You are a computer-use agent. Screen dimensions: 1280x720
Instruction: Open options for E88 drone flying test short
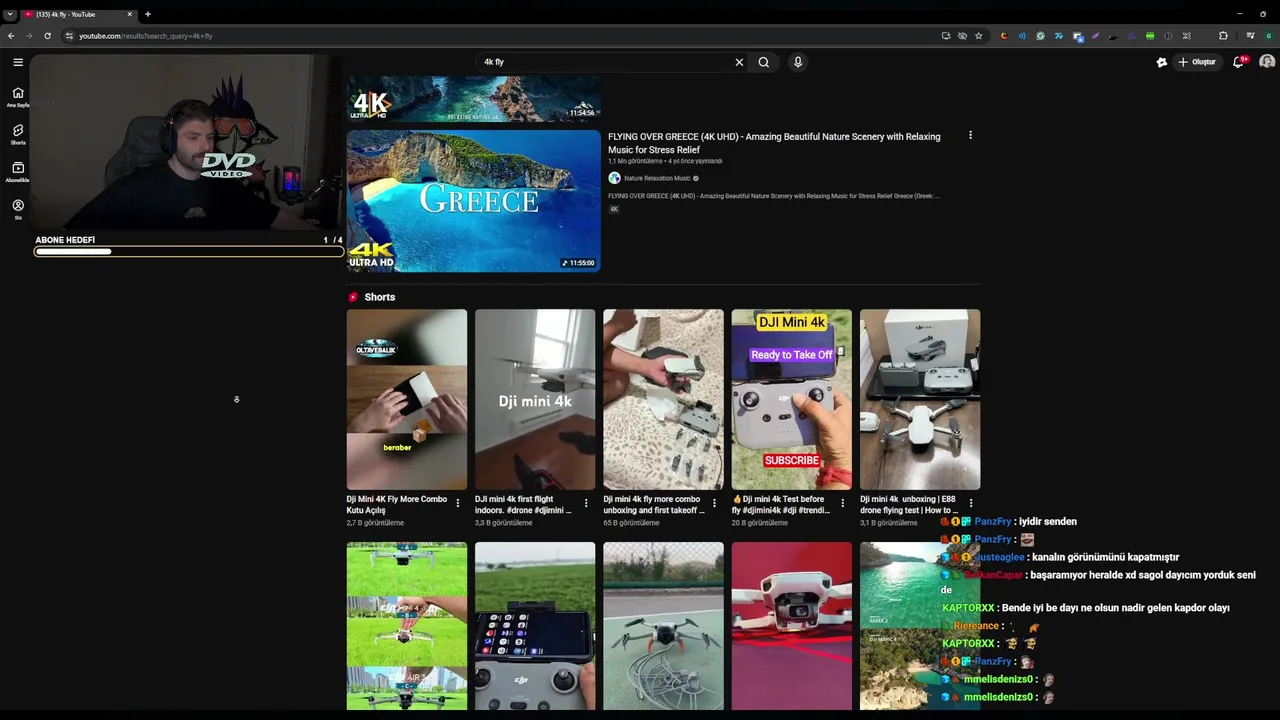point(971,503)
